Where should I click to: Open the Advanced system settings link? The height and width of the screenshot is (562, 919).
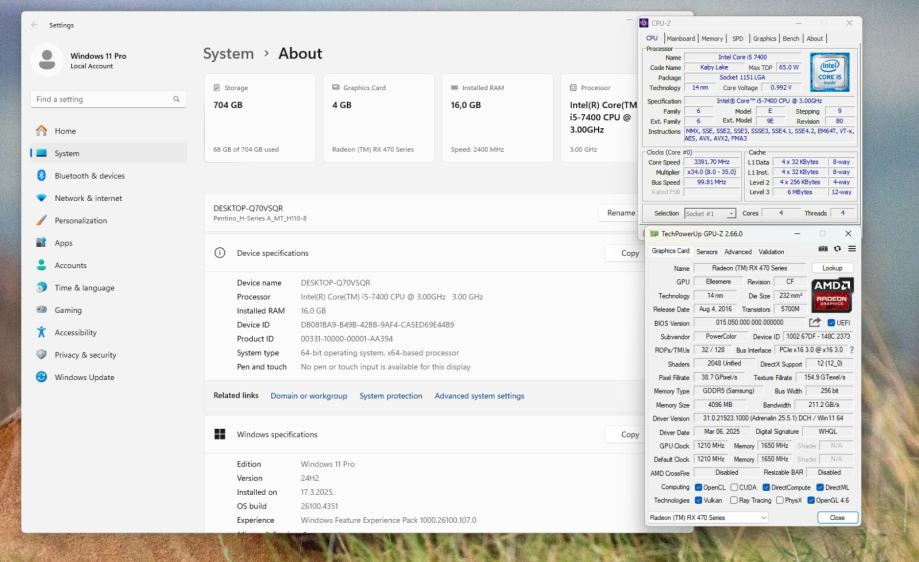(479, 396)
